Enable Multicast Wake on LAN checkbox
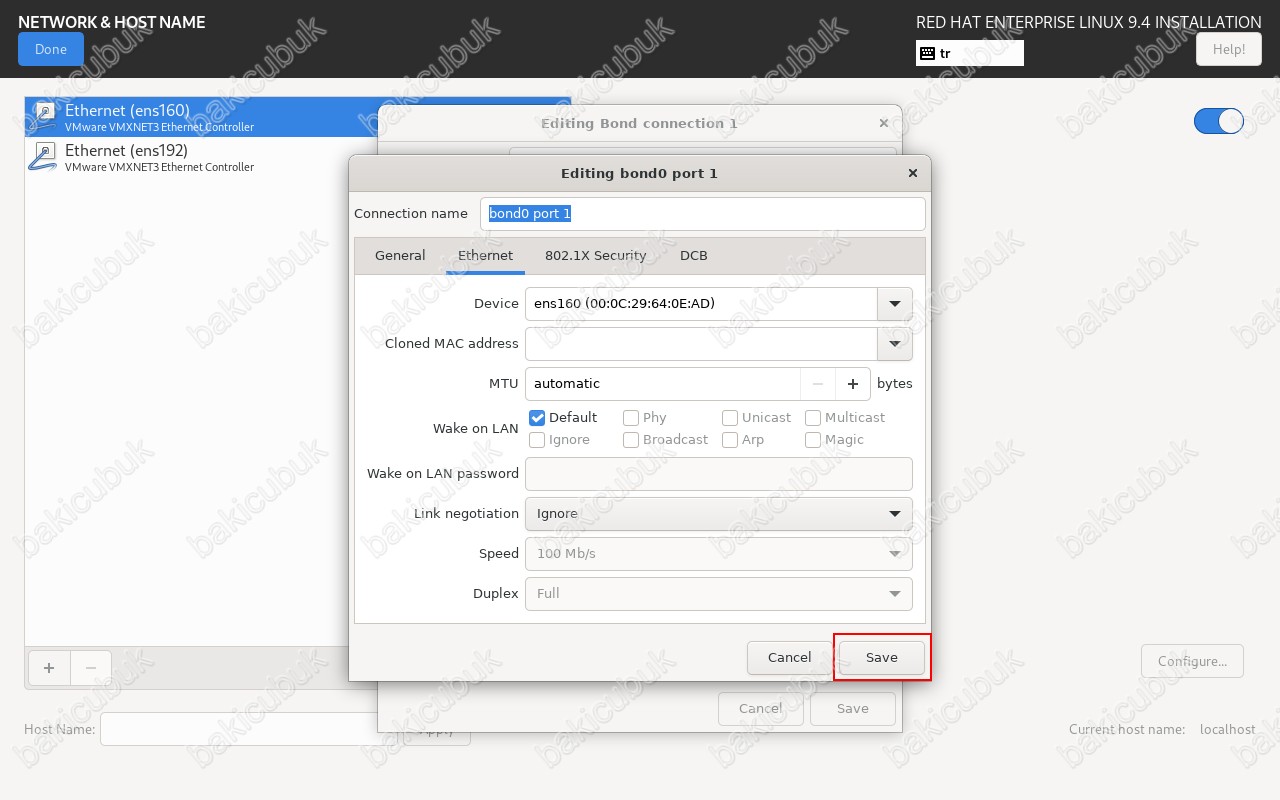The height and width of the screenshot is (800, 1280). (x=813, y=418)
